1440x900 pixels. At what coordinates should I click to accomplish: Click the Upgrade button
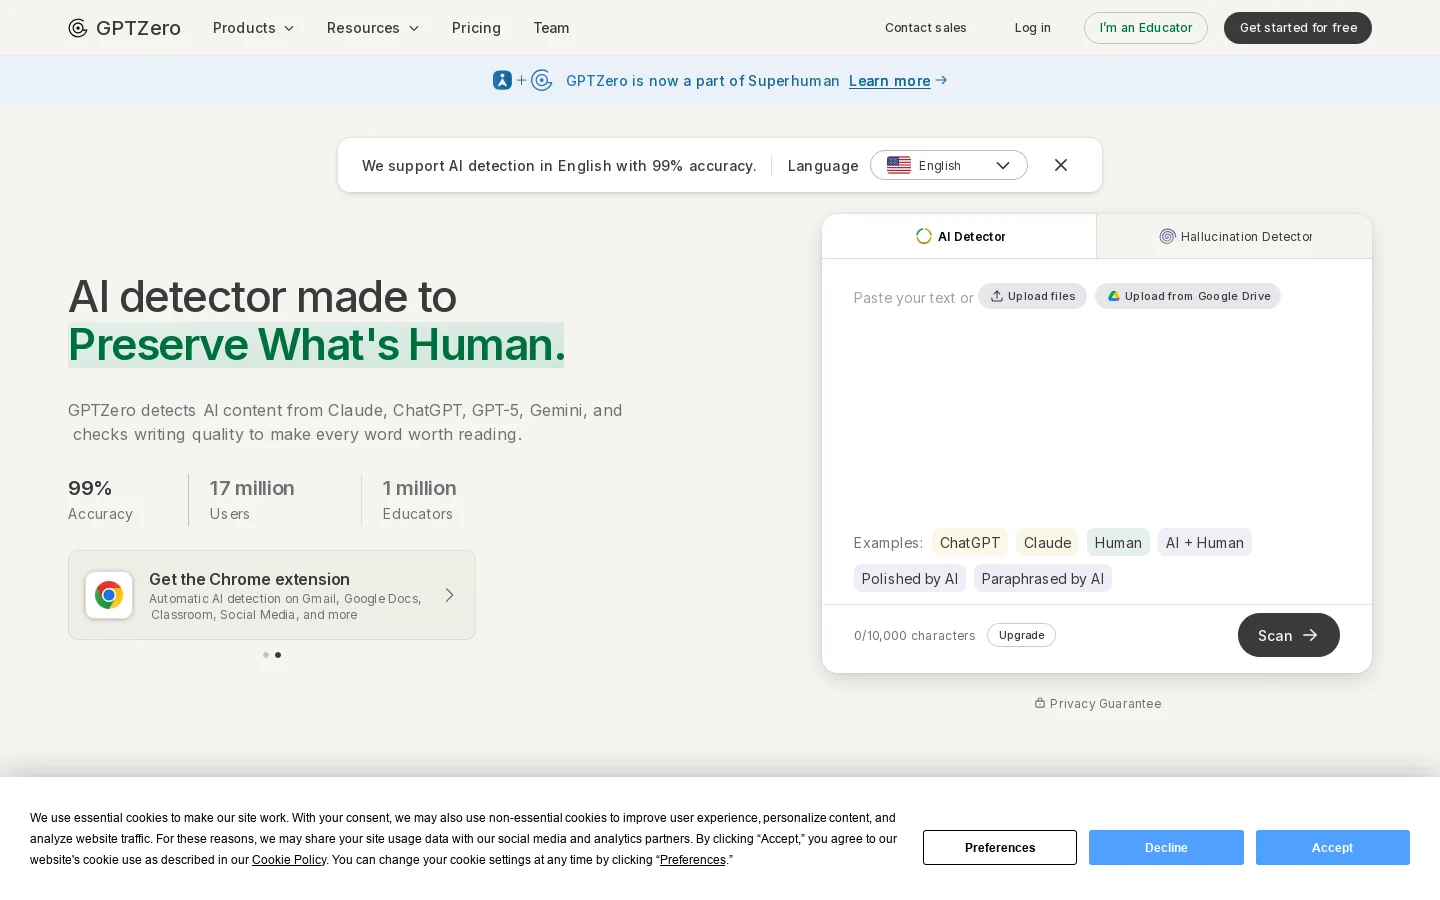pyautogui.click(x=1021, y=635)
